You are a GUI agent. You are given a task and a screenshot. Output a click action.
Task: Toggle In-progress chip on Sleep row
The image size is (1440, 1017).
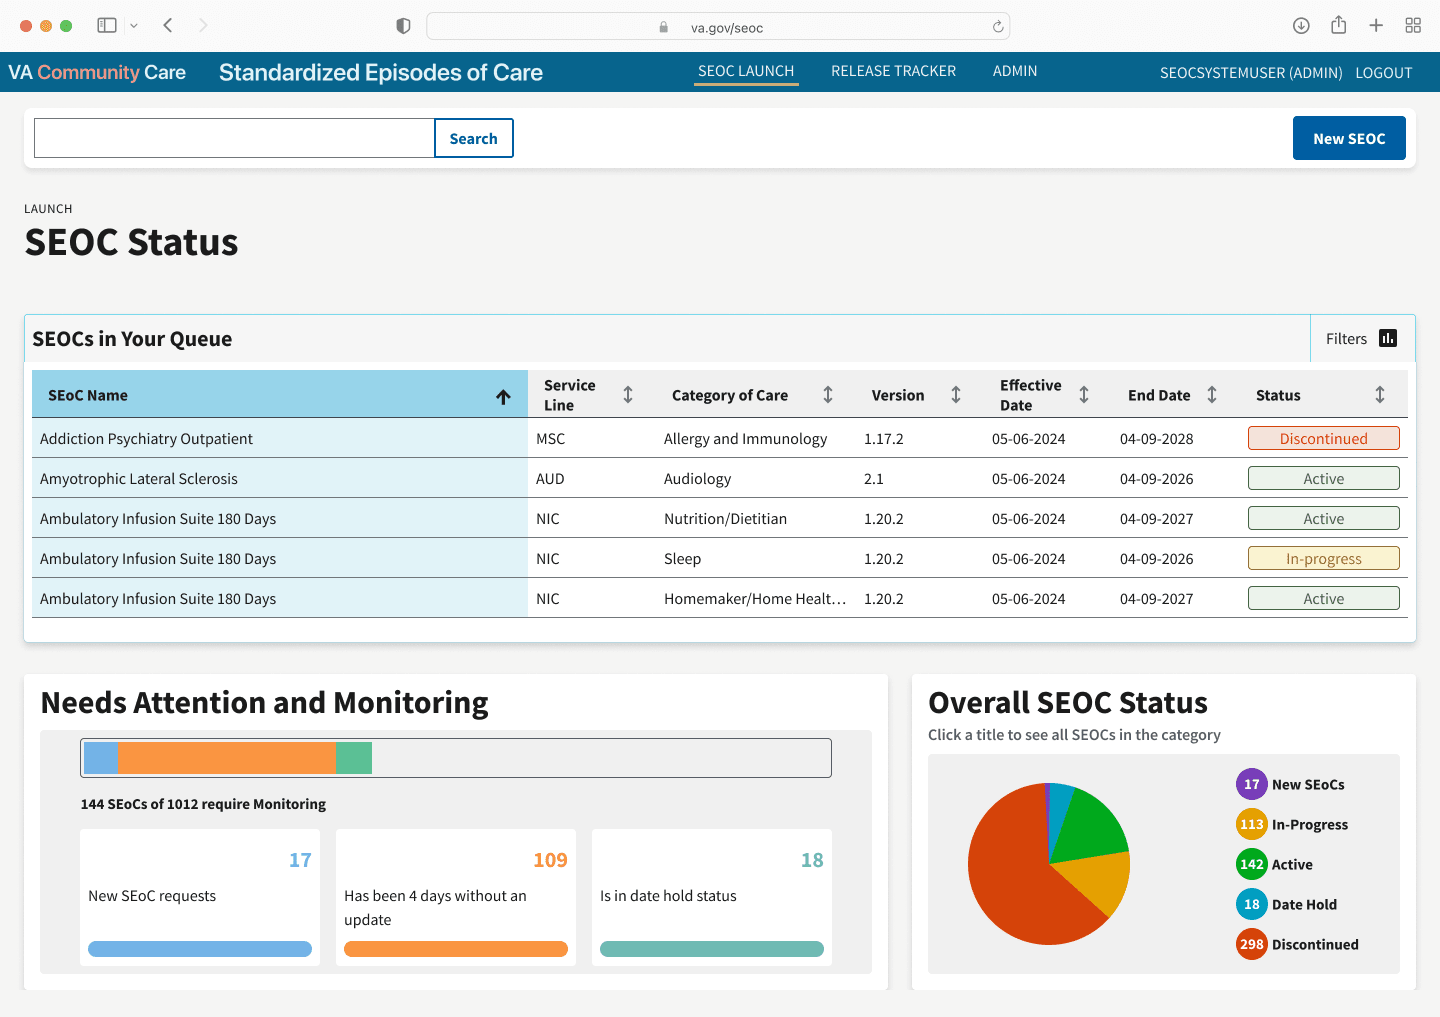coord(1323,558)
